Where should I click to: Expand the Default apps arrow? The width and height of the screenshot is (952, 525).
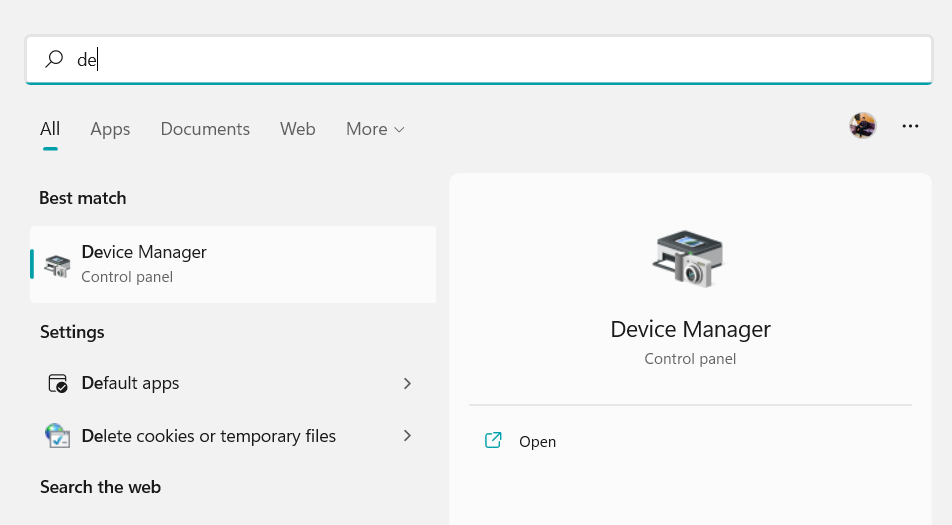407,384
